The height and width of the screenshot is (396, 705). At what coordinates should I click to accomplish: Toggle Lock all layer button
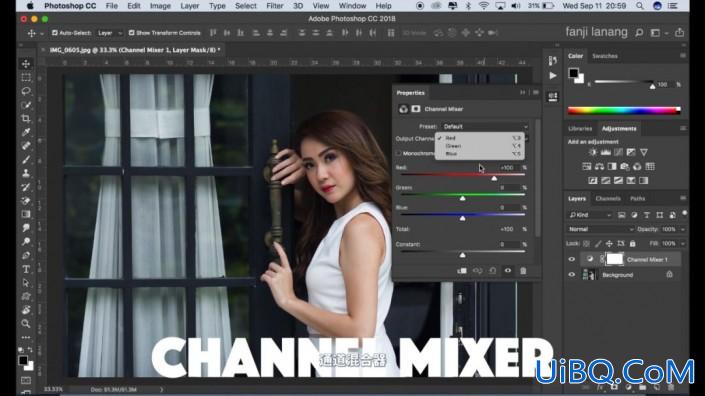(633, 244)
